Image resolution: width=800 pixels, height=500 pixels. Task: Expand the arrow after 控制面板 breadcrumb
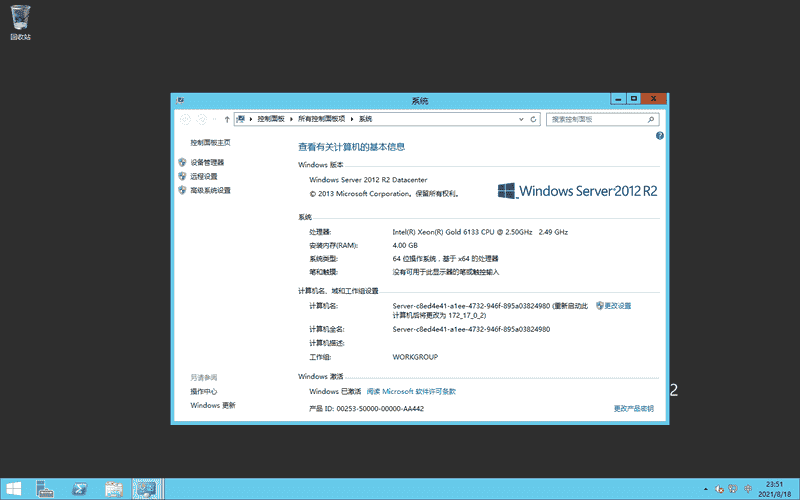coord(291,119)
